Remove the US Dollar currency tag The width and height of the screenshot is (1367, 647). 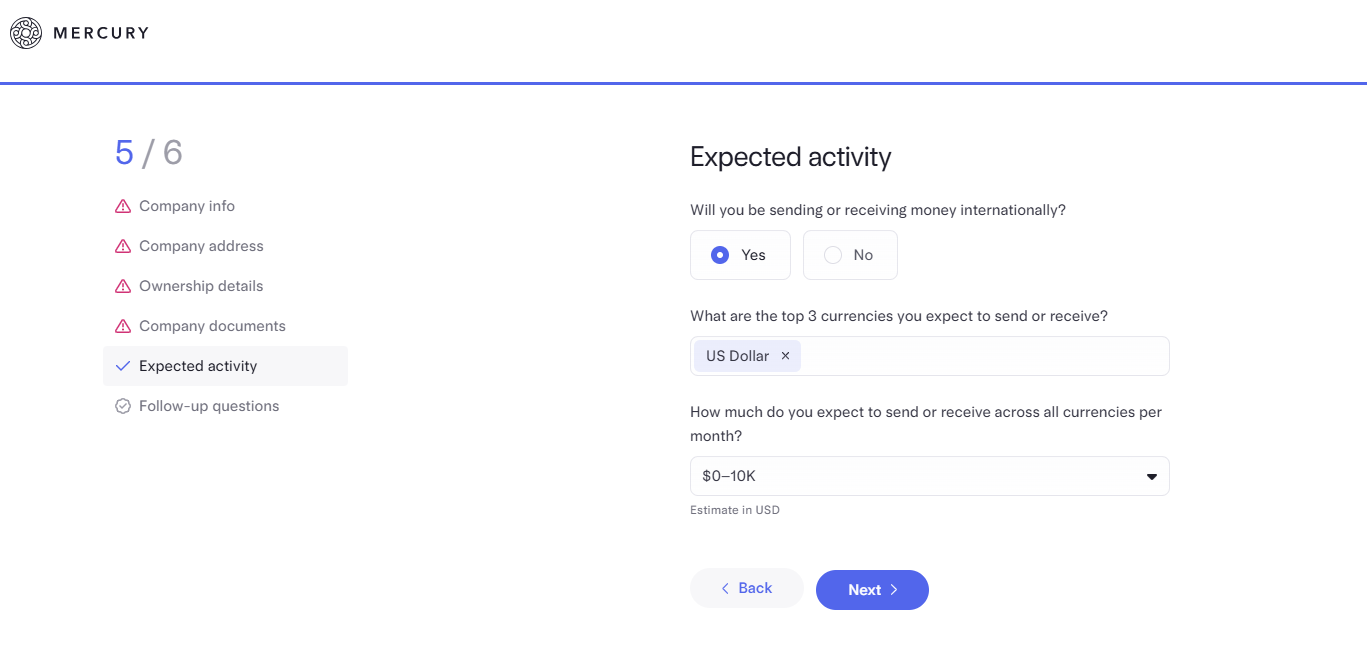click(x=785, y=356)
